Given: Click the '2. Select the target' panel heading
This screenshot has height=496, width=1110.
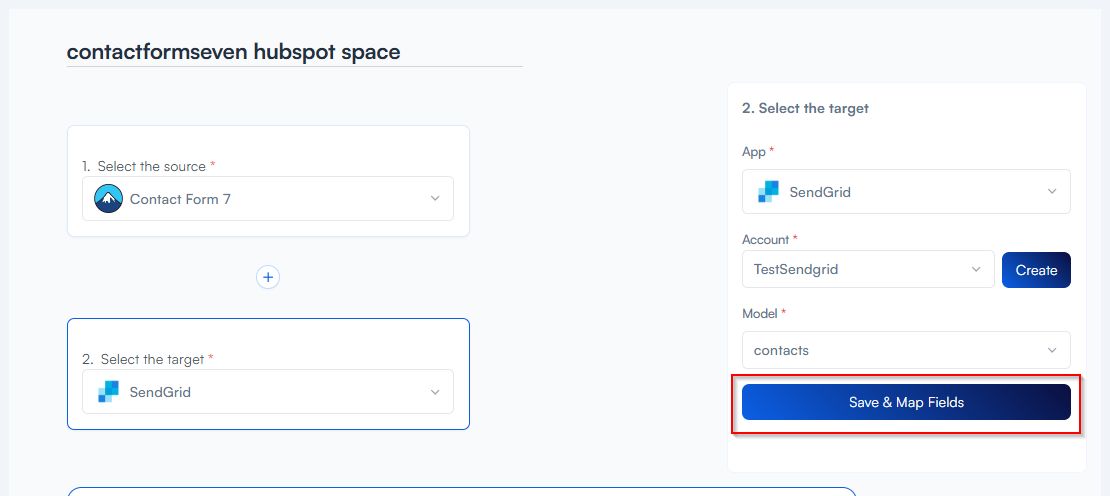Looking at the screenshot, I should (805, 108).
